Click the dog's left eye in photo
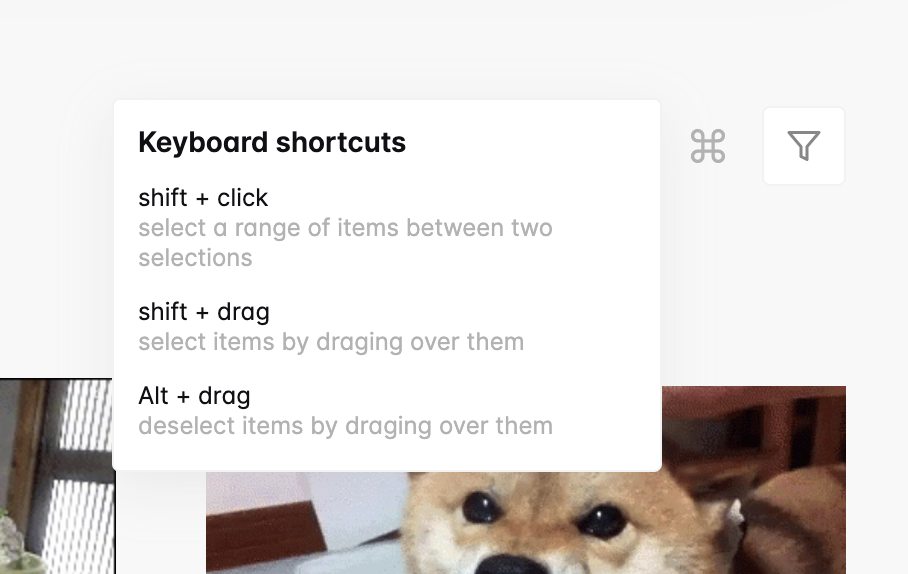Image resolution: width=908 pixels, height=574 pixels. 482,507
